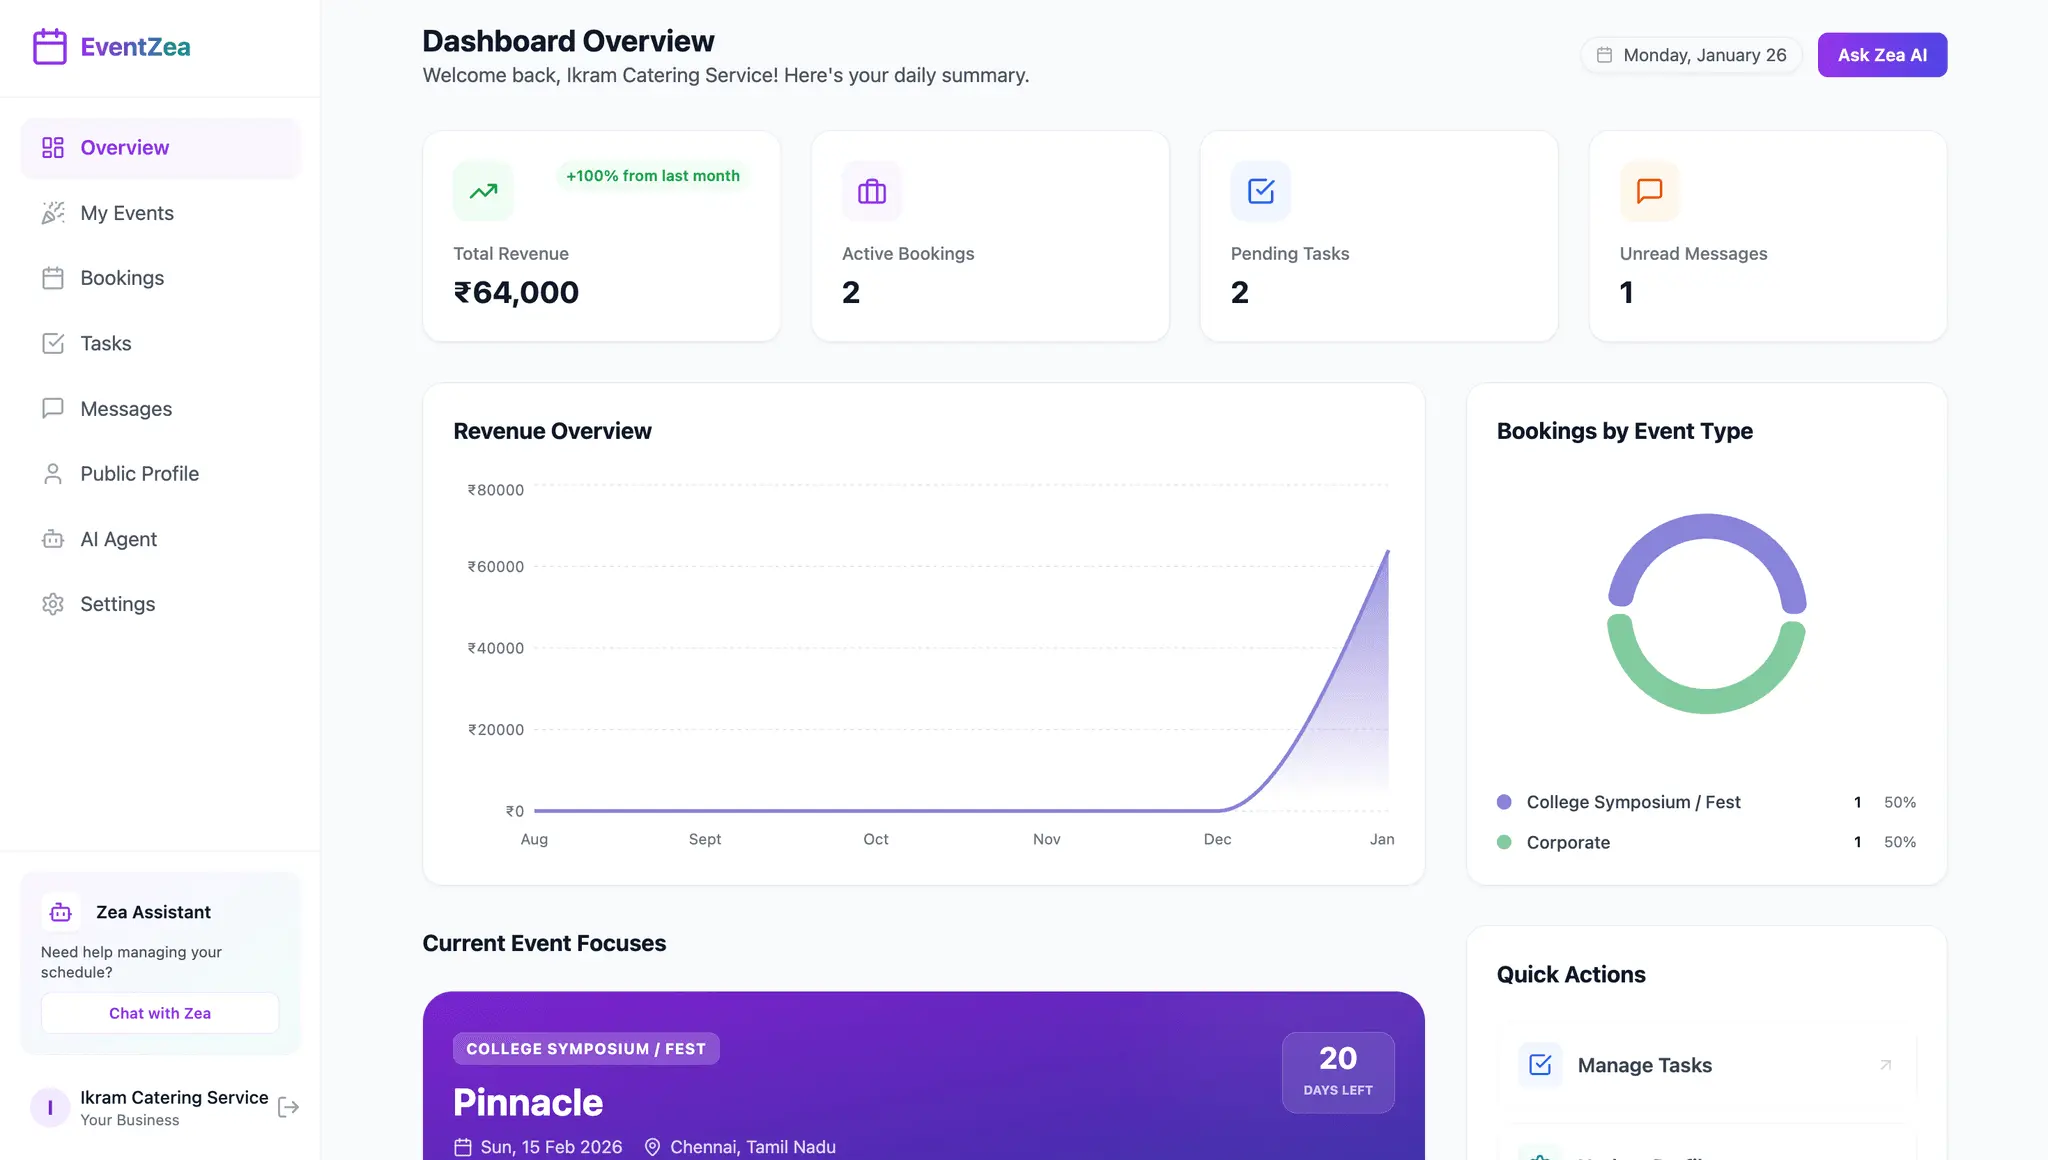2048x1160 pixels.
Task: Click the revenue chart line peak at Jan
Action: (1387, 551)
